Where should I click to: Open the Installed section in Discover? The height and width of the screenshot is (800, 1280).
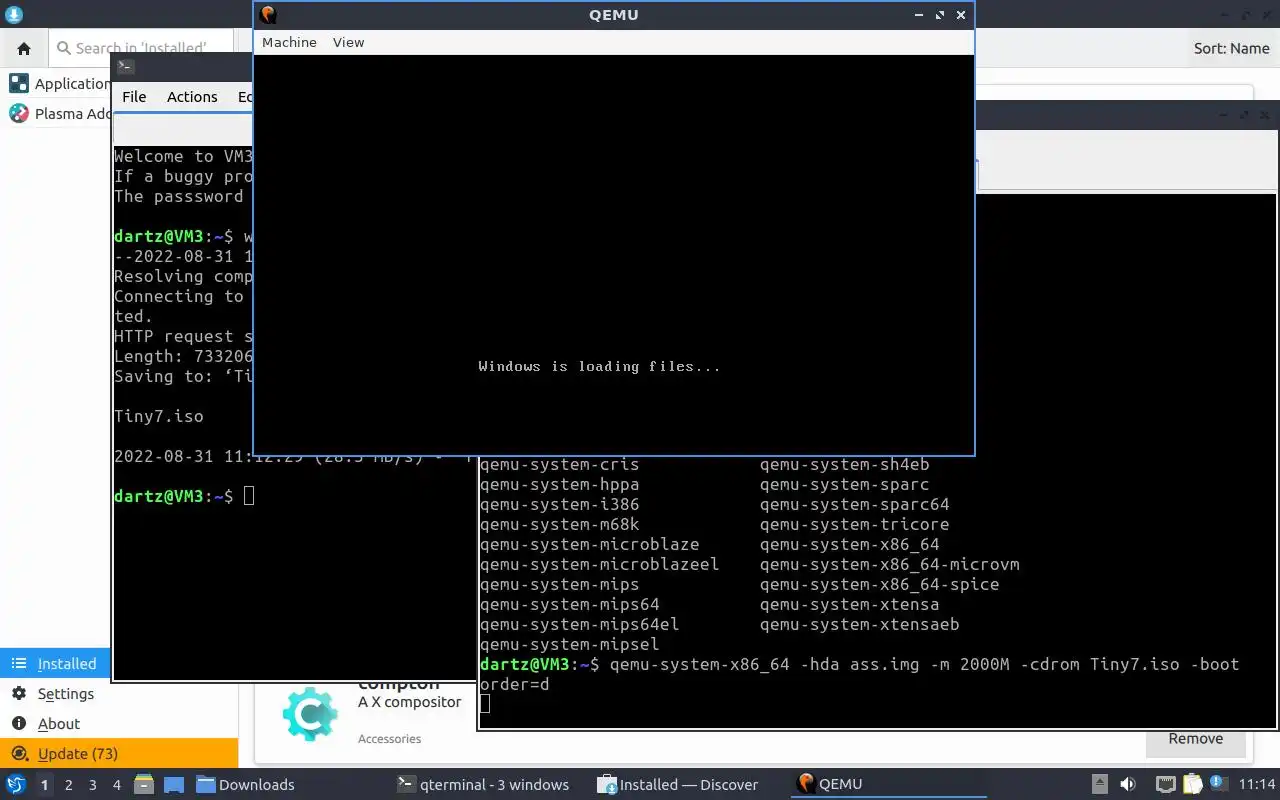point(56,663)
